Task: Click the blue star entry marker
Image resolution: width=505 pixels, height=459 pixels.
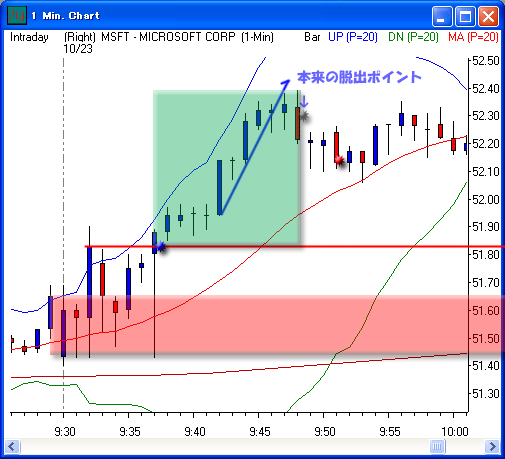Action: click(x=161, y=247)
